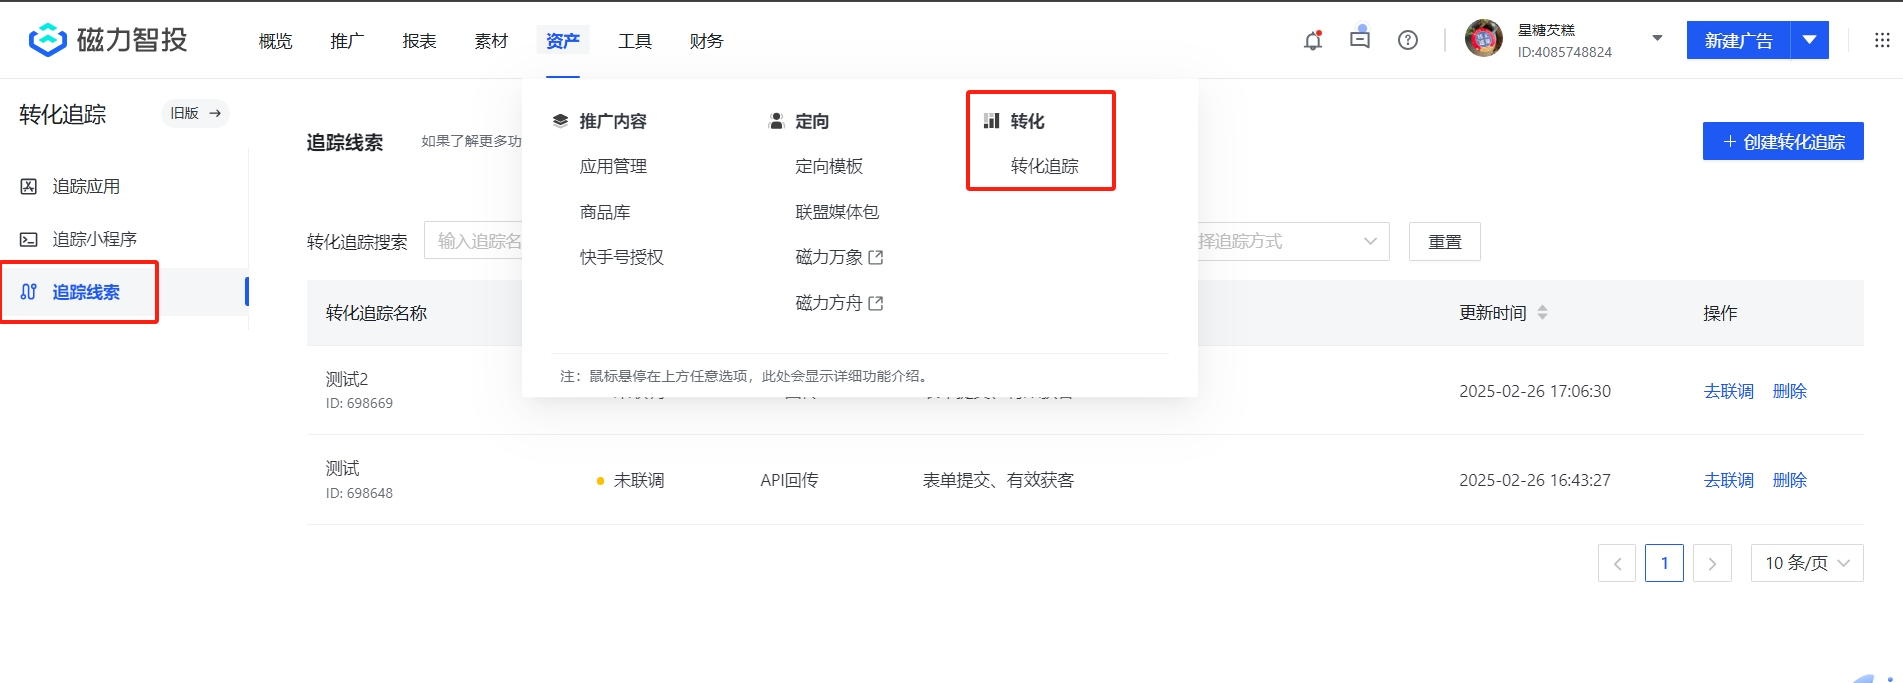Select 转化追踪 in the 资产 menu
The height and width of the screenshot is (683, 1903).
point(1044,166)
